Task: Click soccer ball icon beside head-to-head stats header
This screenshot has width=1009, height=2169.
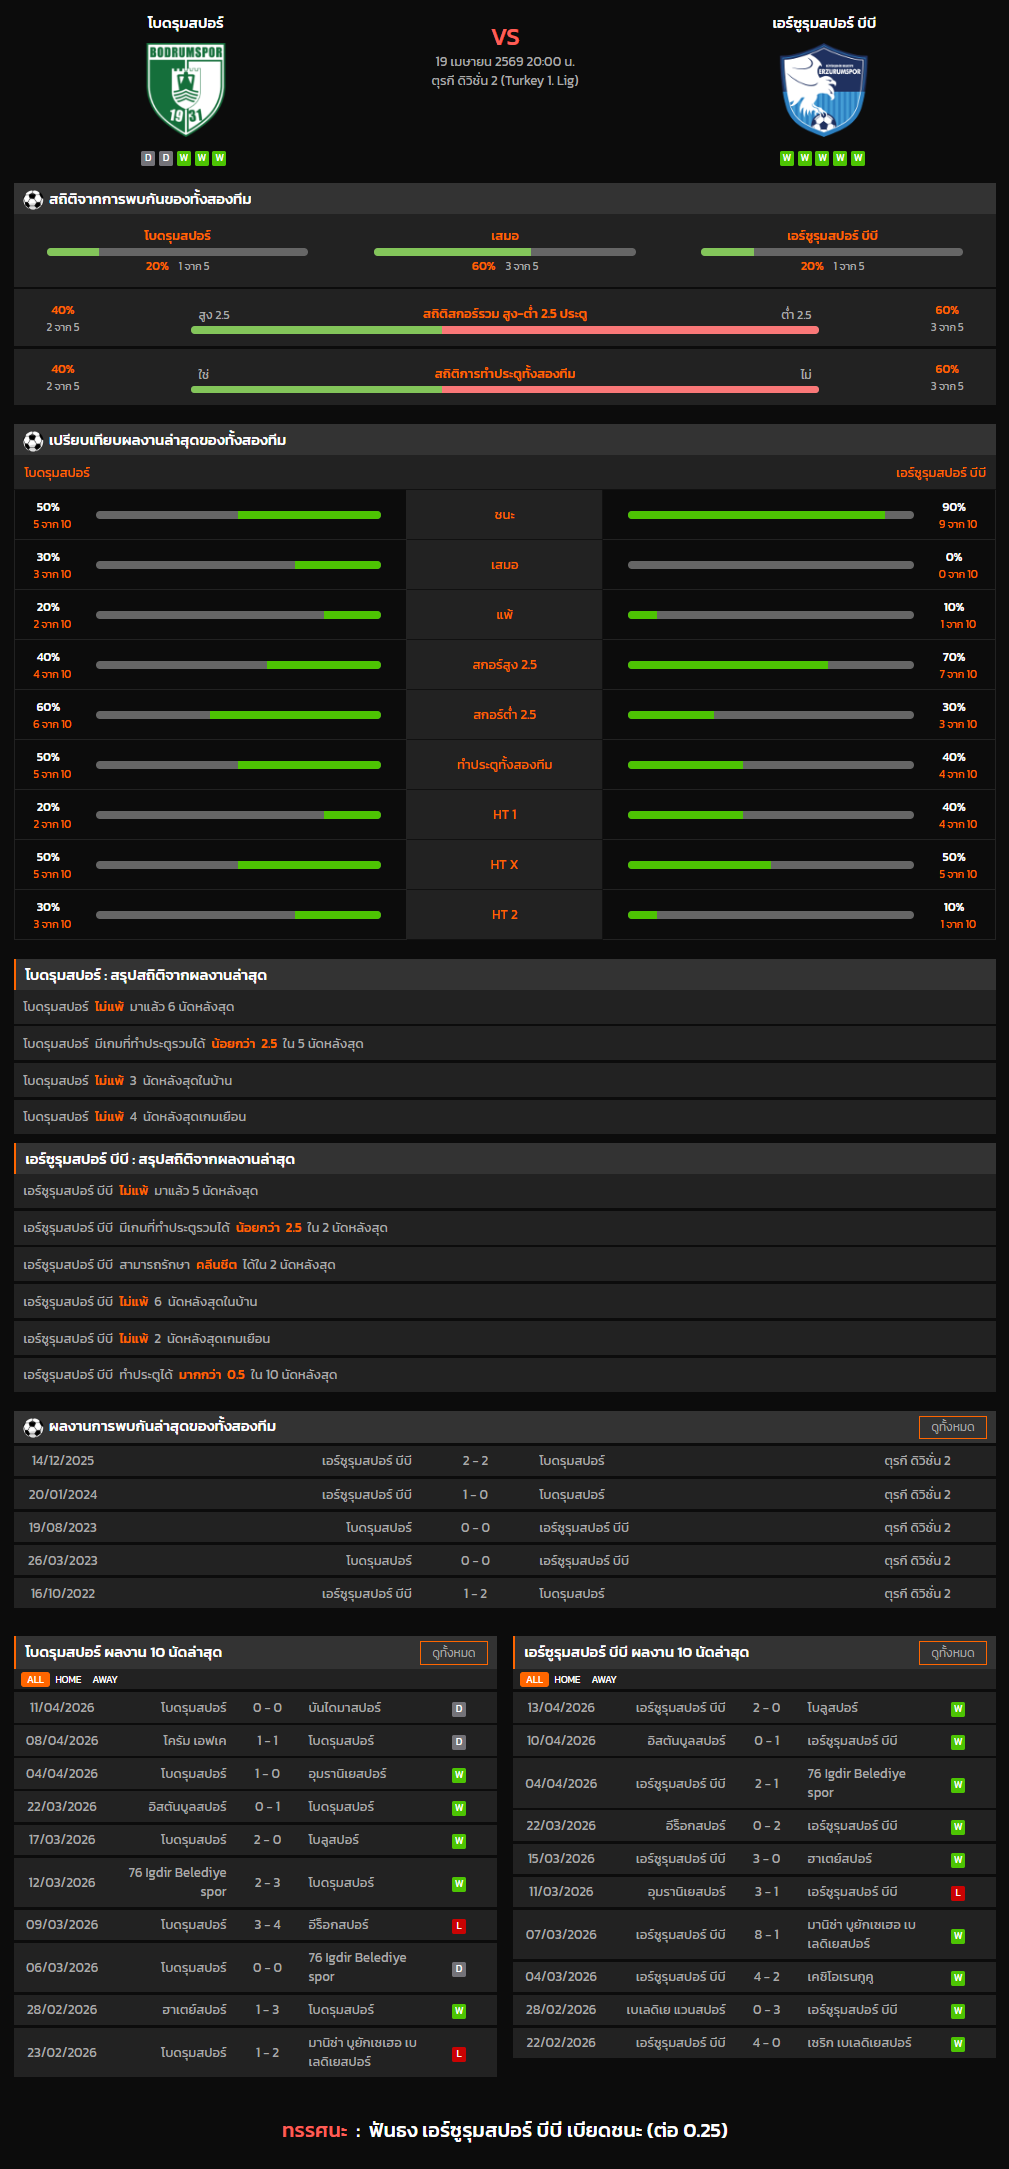Action: 33,199
